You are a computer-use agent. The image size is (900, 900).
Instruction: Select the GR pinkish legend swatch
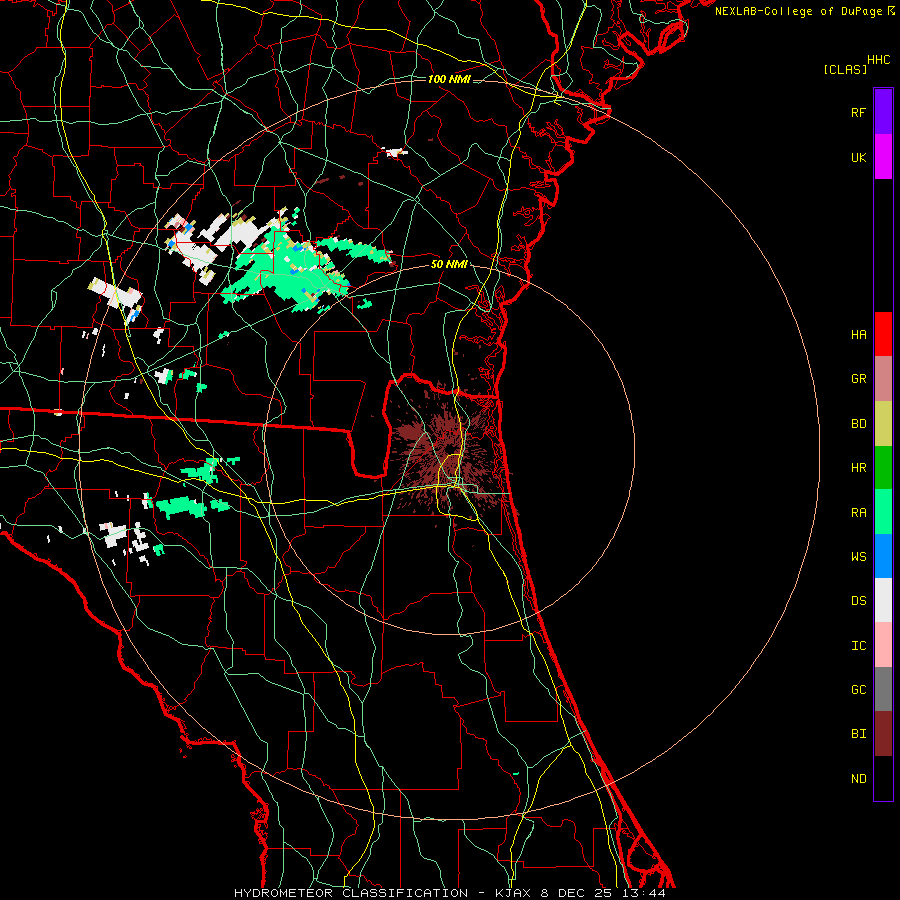point(883,379)
